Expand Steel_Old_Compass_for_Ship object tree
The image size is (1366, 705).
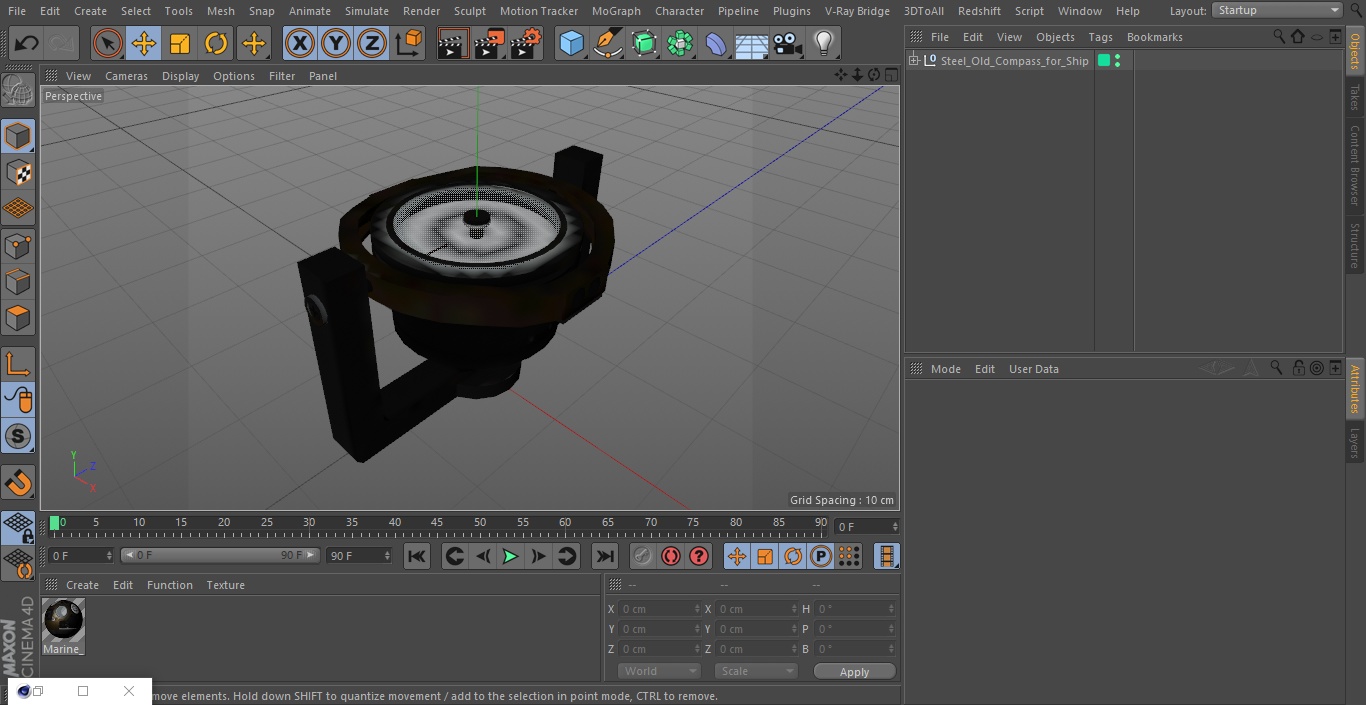(x=913, y=61)
